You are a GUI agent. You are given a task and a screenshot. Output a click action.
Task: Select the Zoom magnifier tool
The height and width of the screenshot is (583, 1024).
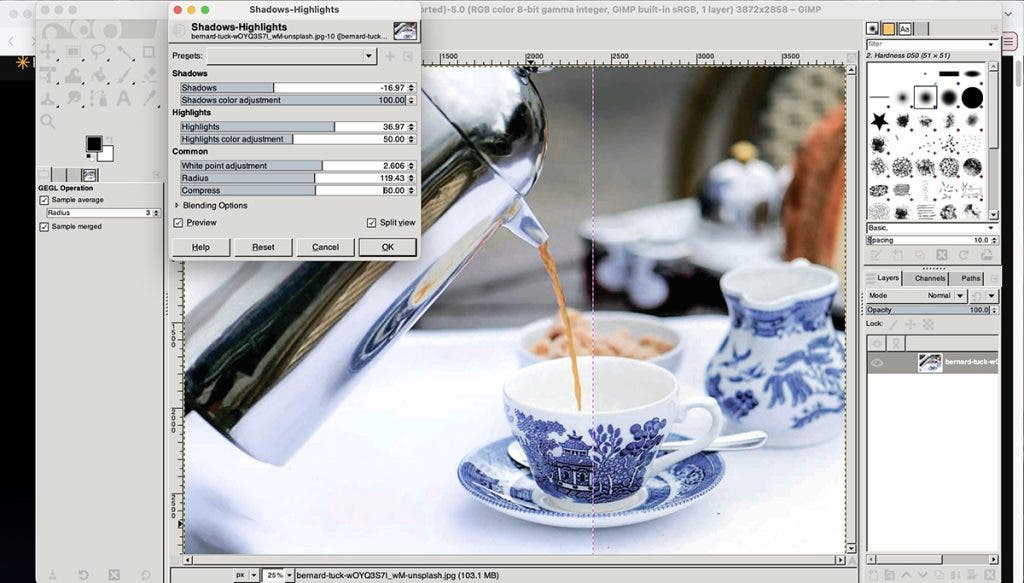[x=48, y=121]
